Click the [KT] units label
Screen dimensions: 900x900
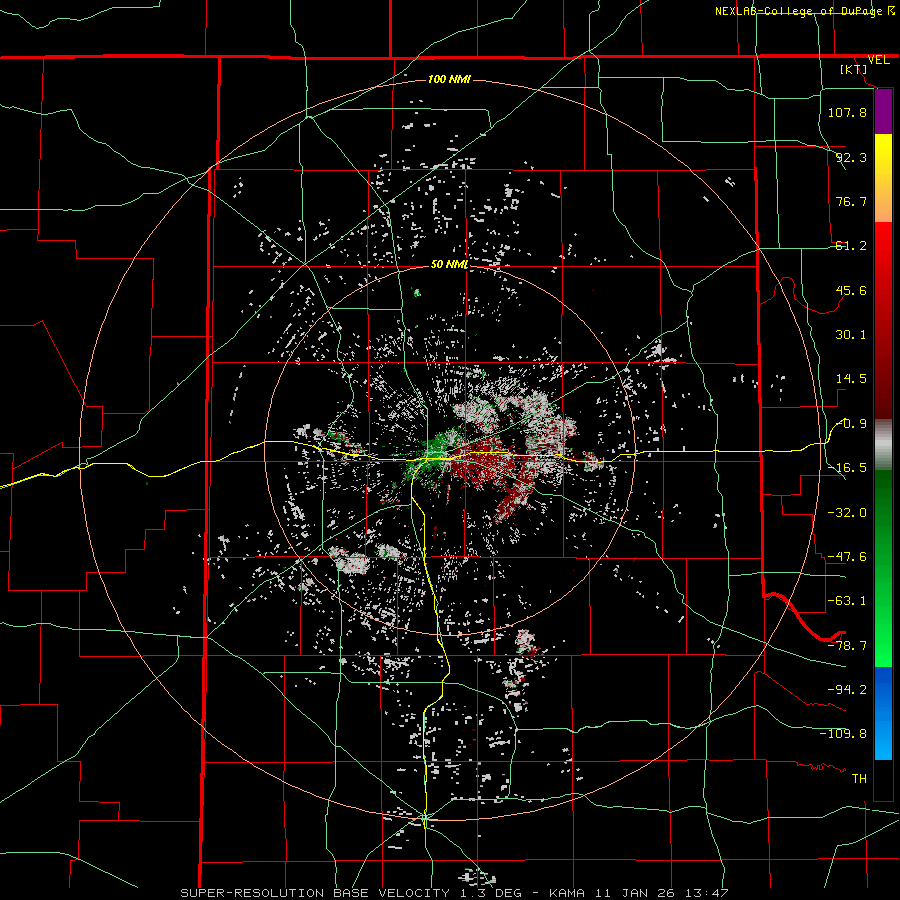(x=854, y=69)
